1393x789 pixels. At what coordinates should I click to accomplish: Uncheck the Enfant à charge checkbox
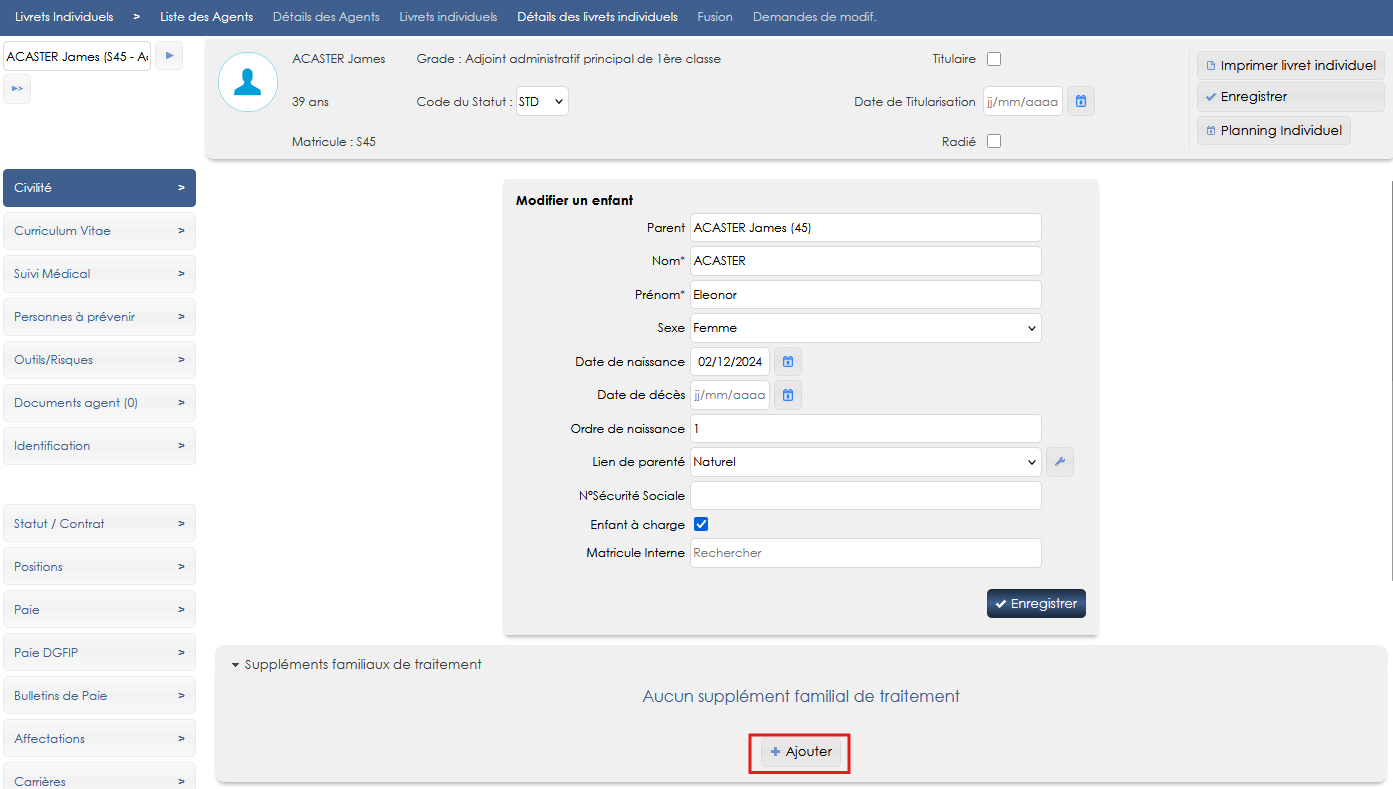[701, 524]
